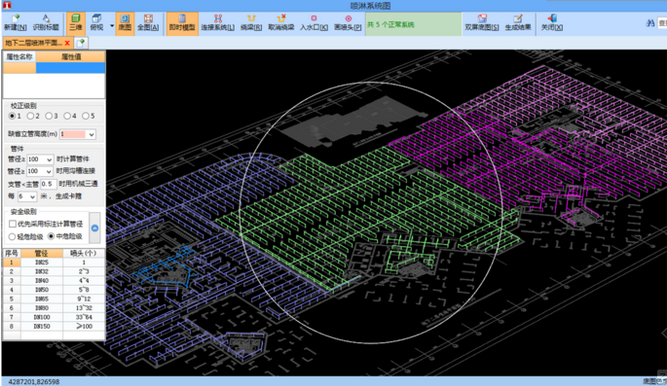Click the new tab icon beside the tab

coord(82,43)
